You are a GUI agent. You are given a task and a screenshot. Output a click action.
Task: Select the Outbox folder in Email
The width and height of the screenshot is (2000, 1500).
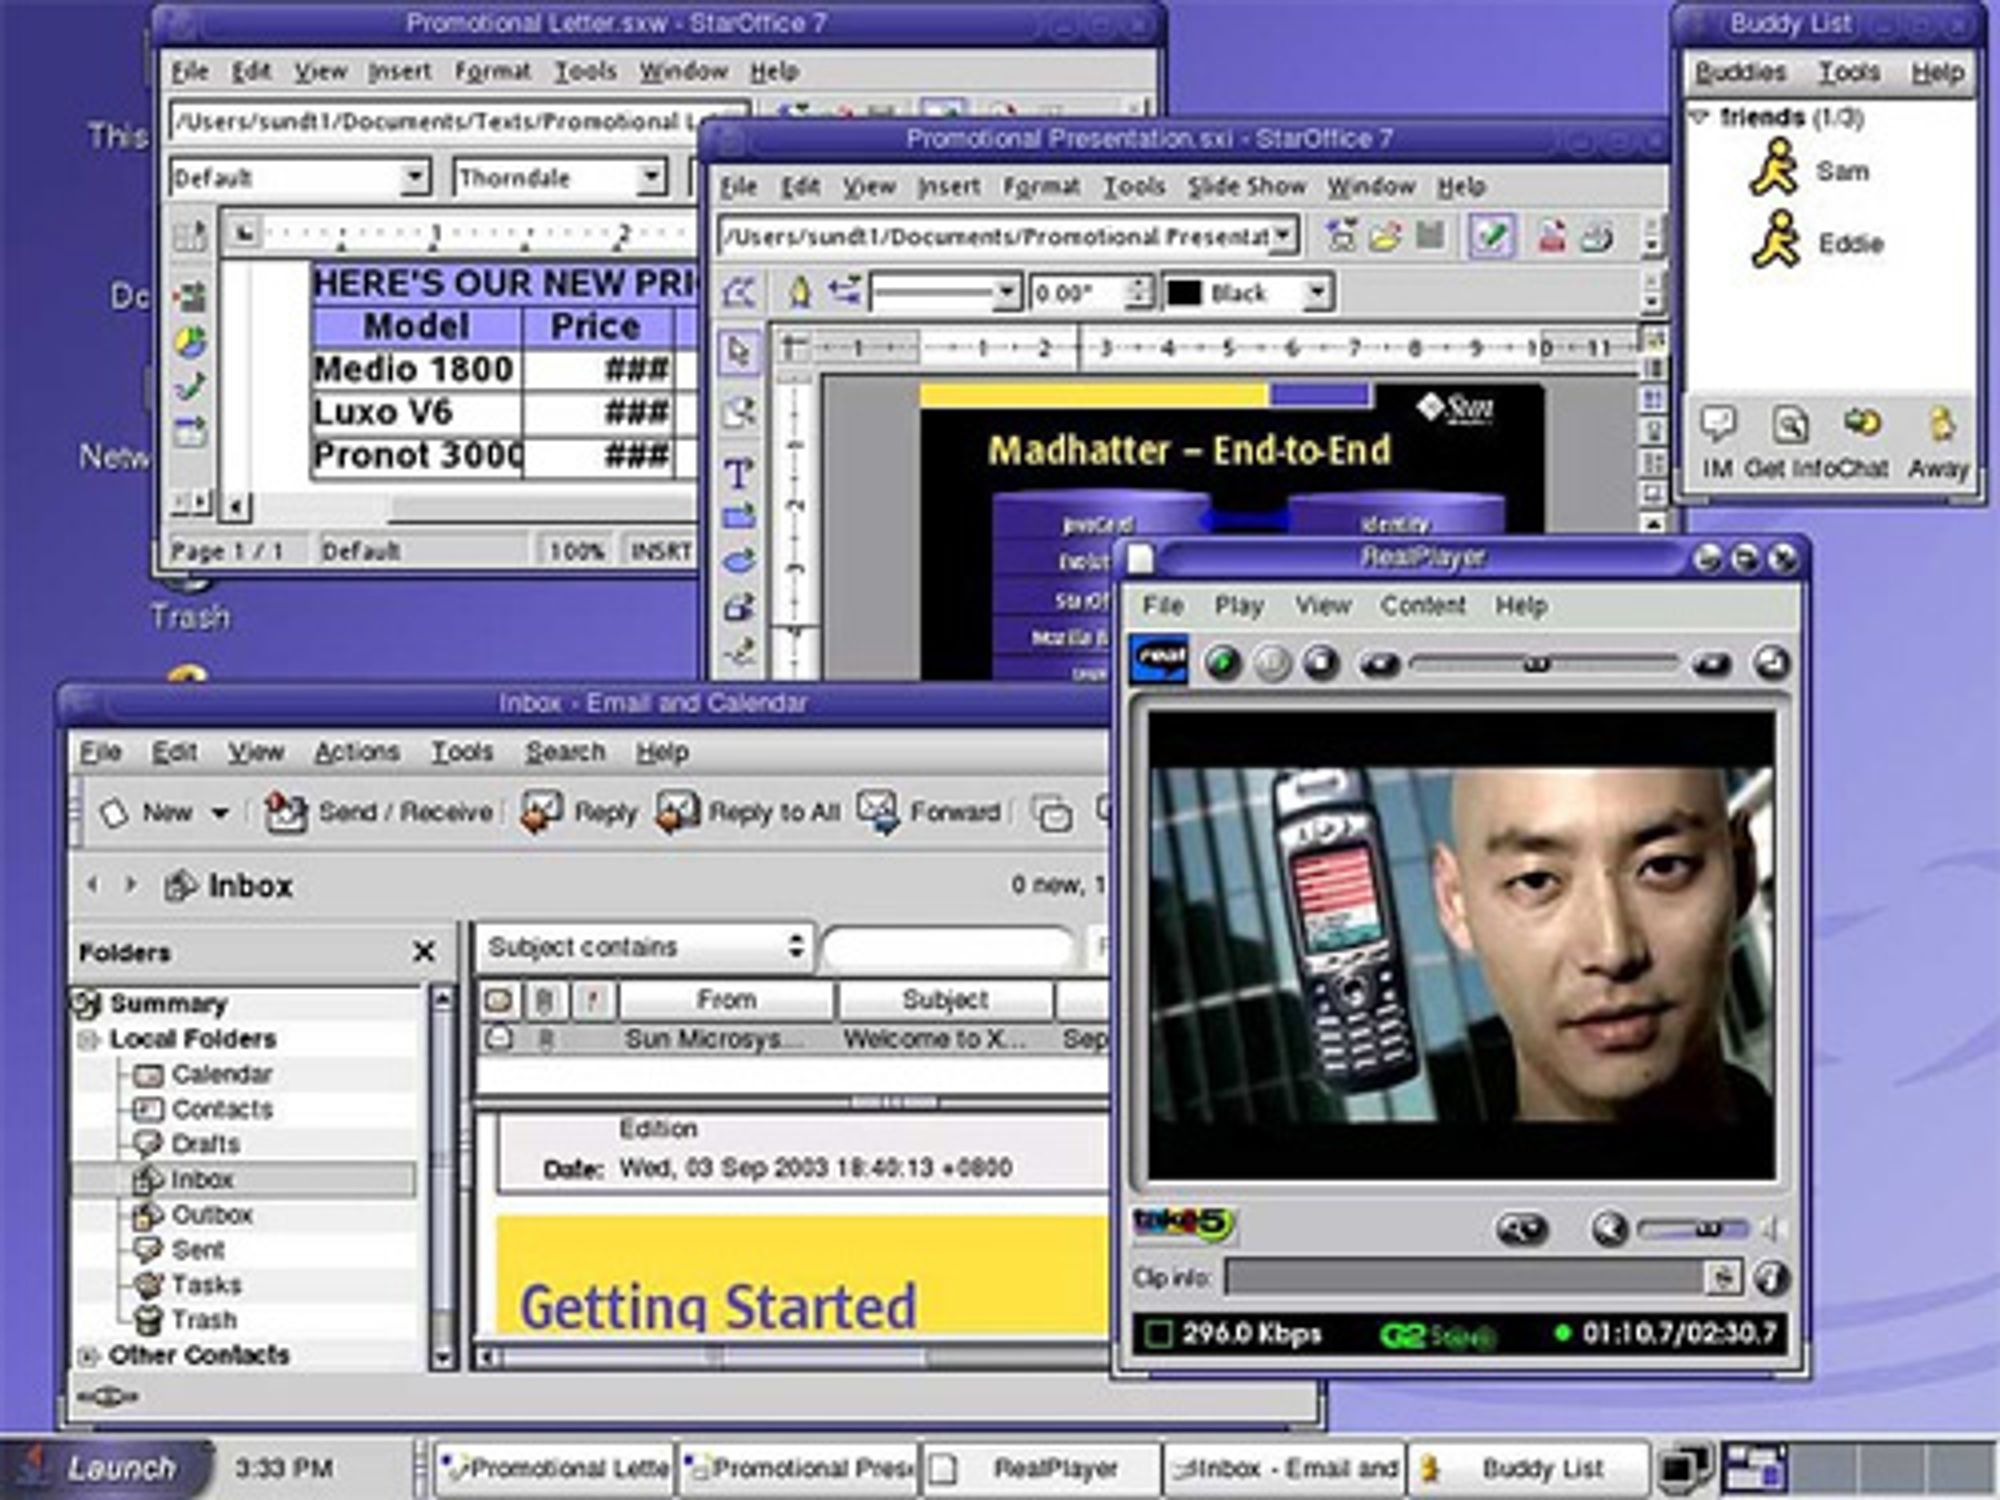tap(193, 1215)
